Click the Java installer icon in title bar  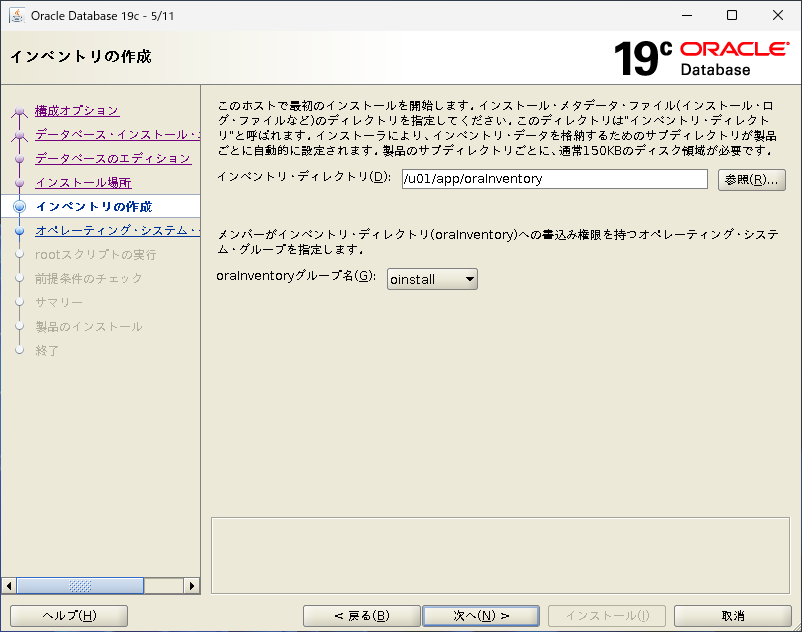point(17,15)
